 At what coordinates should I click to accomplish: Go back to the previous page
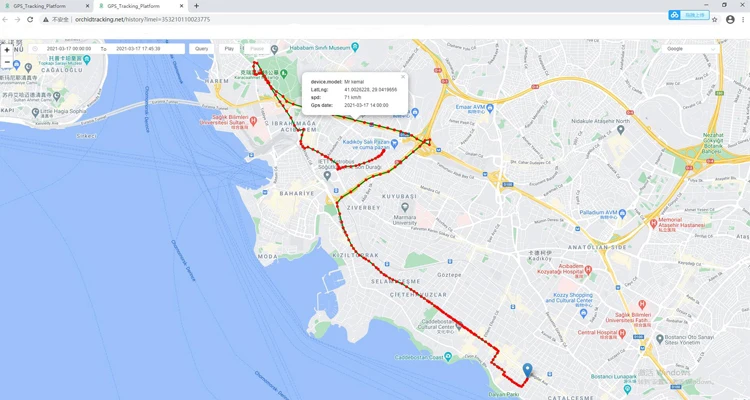point(5,20)
